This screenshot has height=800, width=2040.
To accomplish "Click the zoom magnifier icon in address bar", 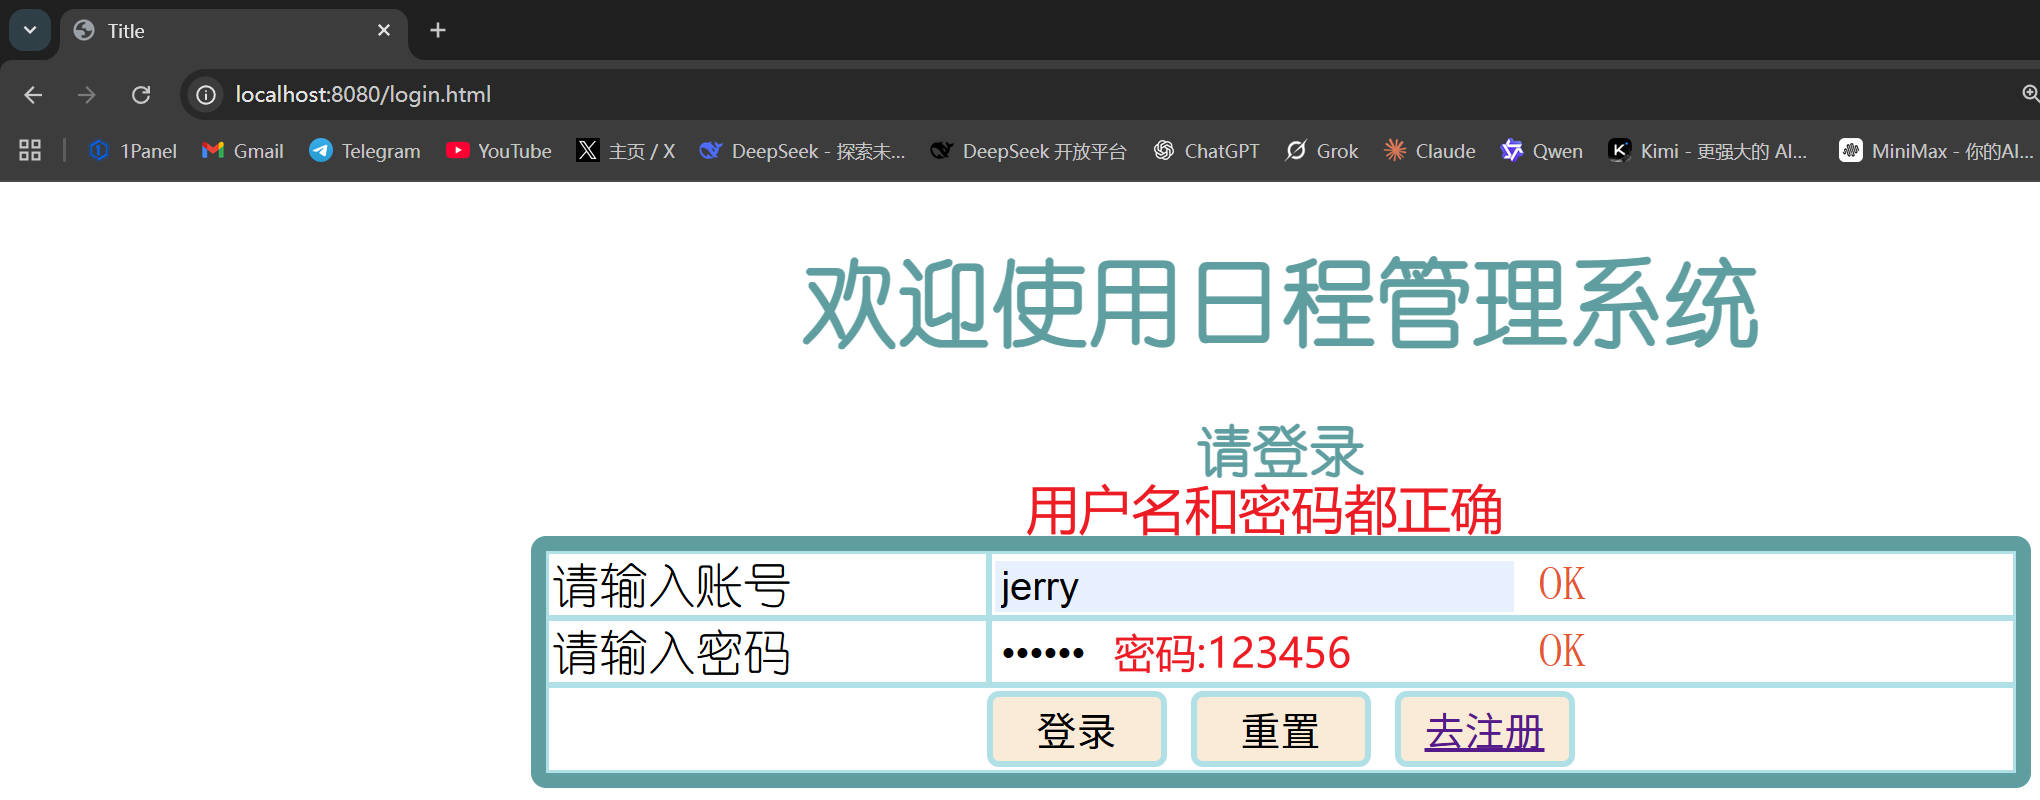I will pos(2030,94).
